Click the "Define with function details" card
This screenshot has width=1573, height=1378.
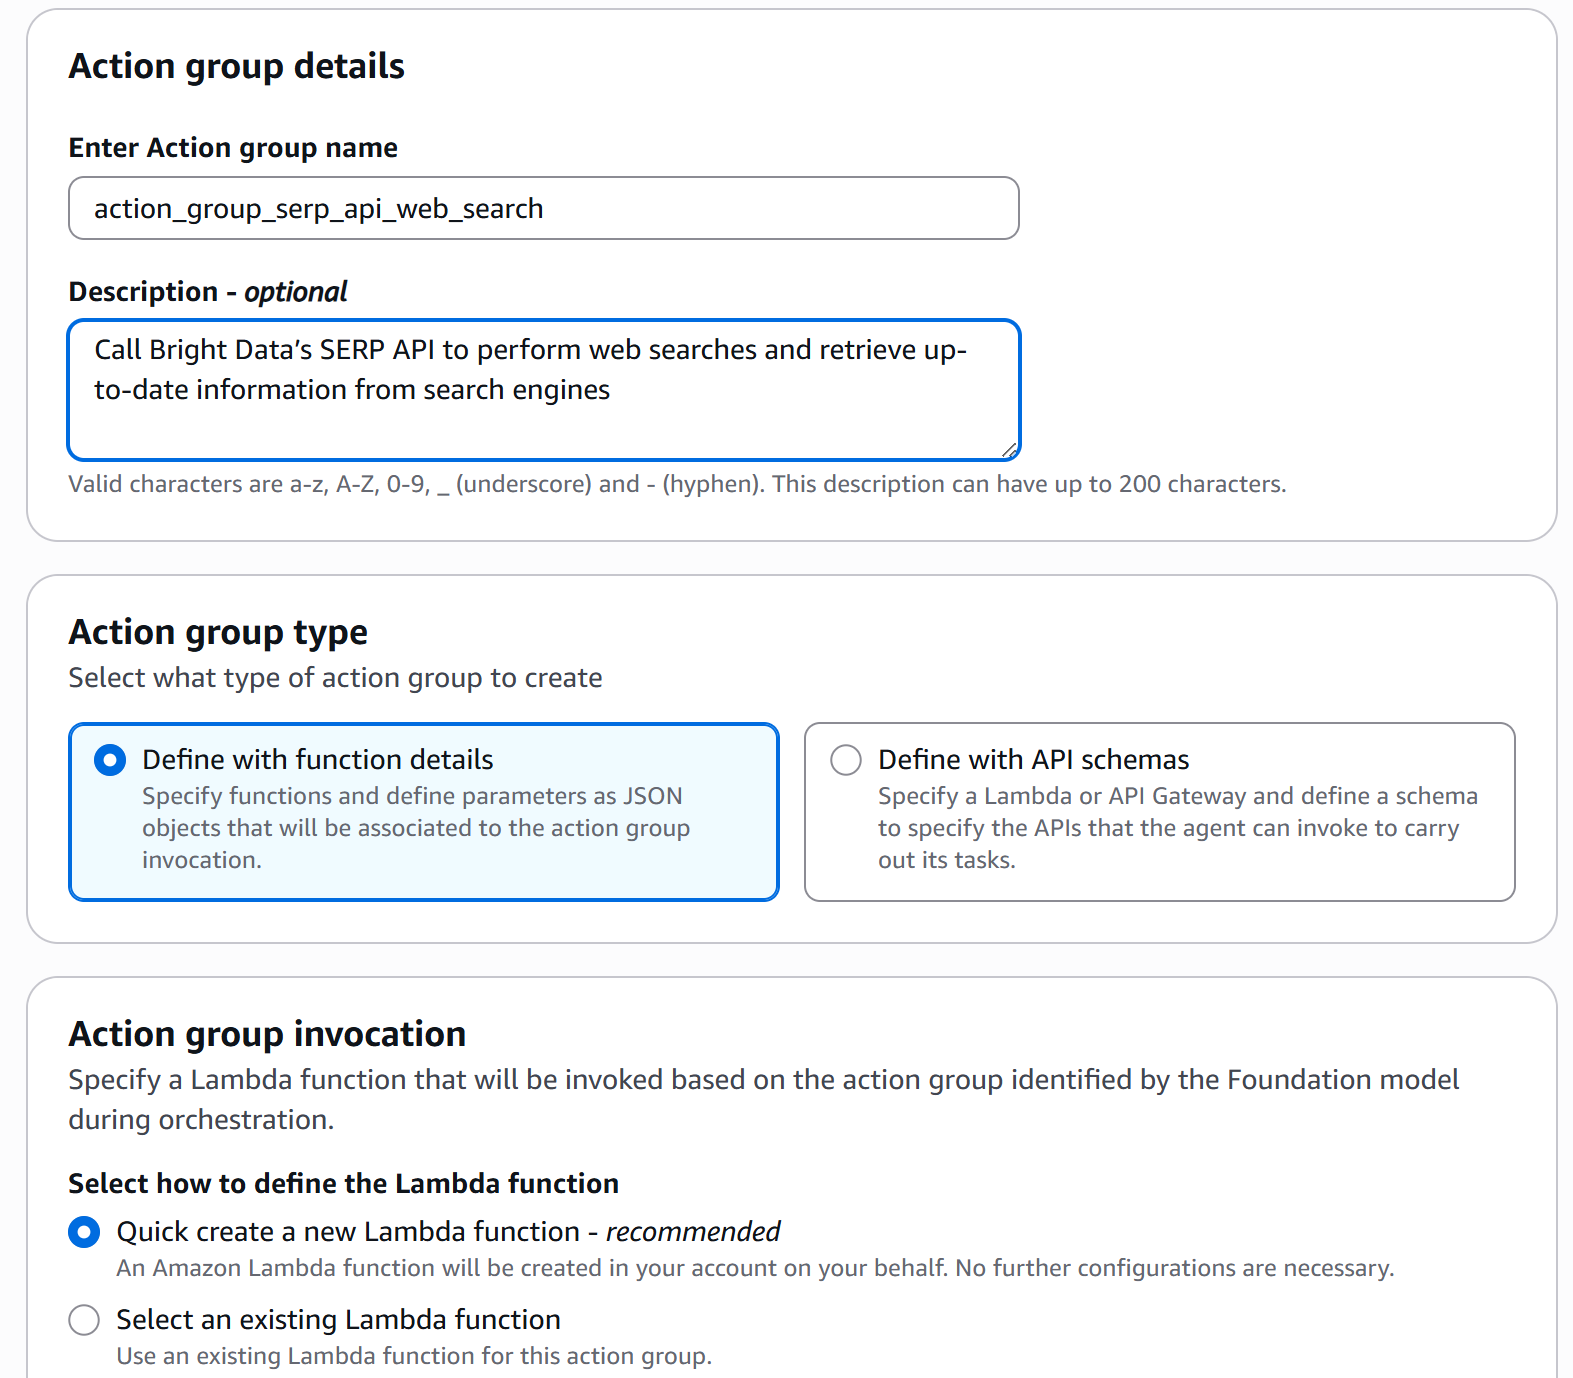tap(422, 810)
